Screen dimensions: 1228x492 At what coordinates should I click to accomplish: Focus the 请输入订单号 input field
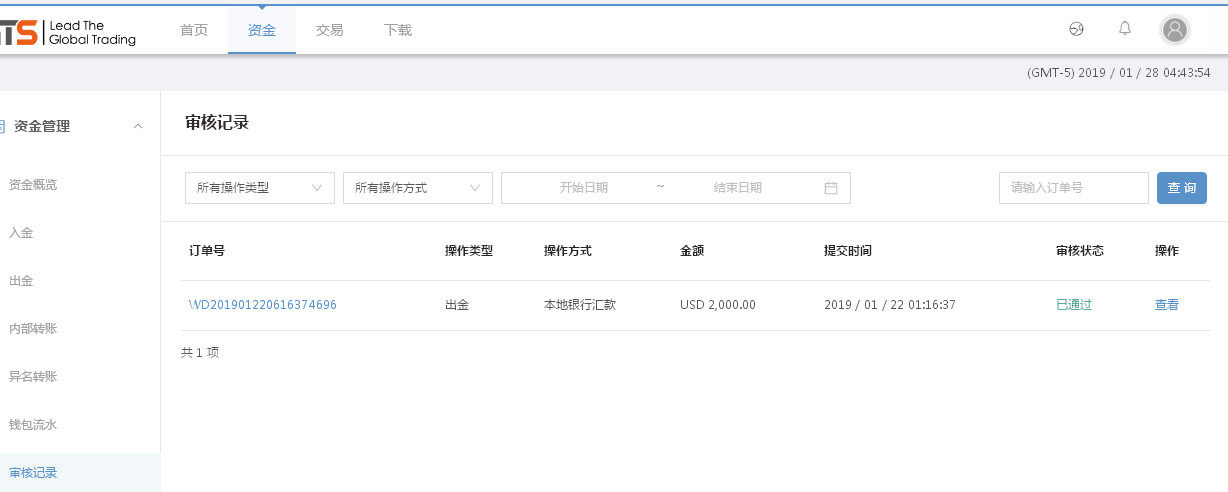tap(1073, 188)
